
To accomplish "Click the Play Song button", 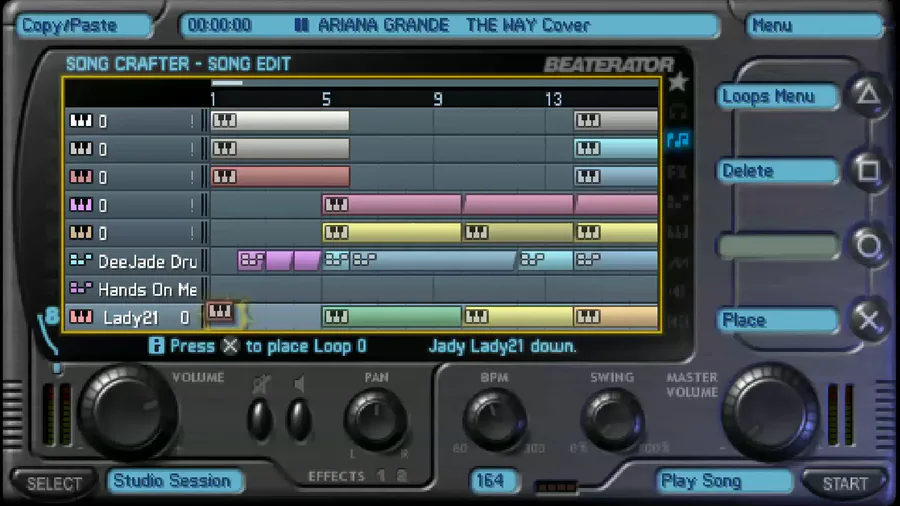I will coord(723,481).
